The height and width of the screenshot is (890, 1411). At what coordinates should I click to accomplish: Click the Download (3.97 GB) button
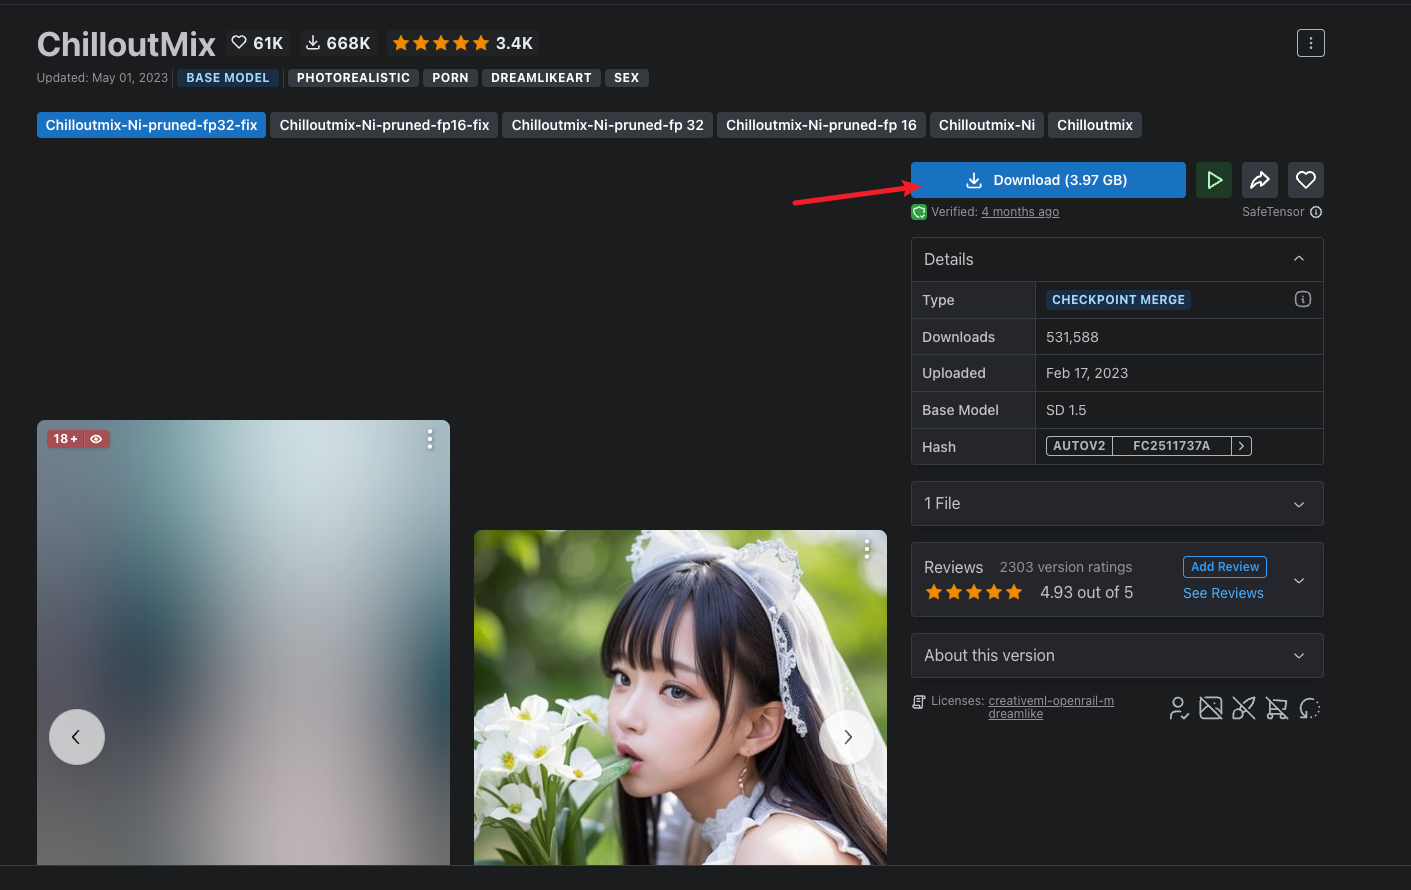tap(1048, 180)
